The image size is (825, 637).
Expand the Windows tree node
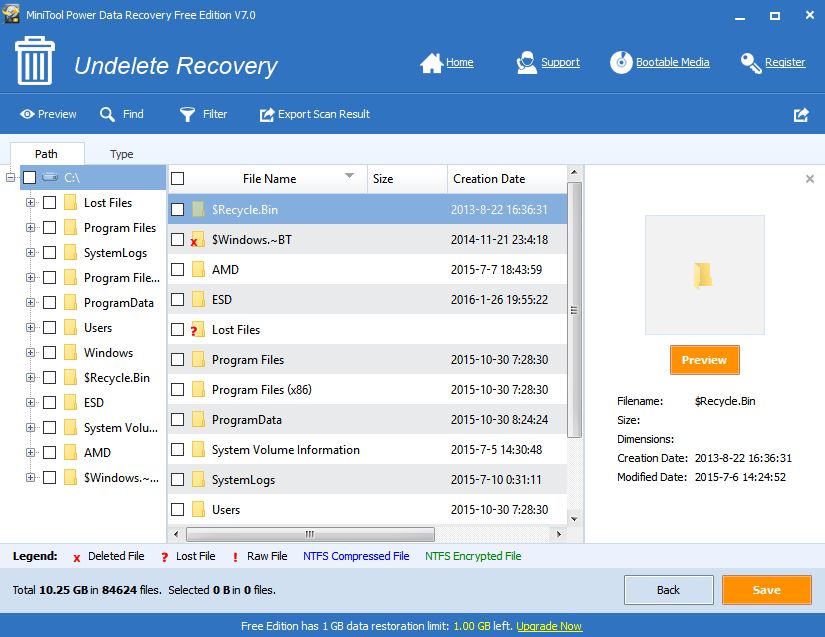[31, 352]
